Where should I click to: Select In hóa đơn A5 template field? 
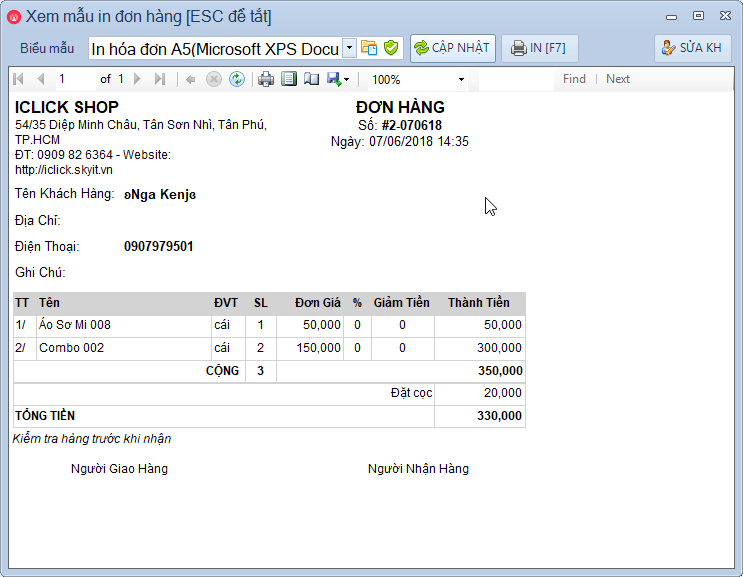click(x=216, y=48)
